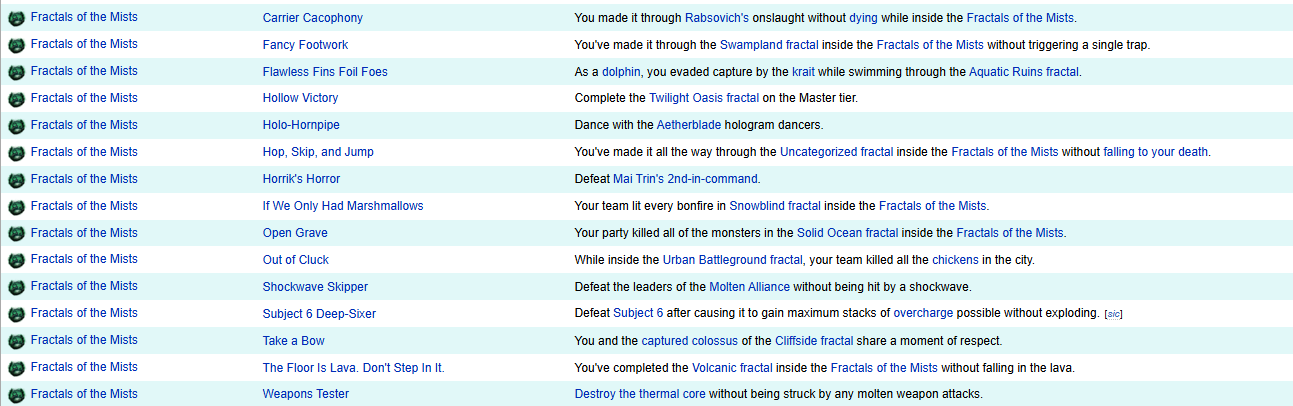Image resolution: width=1293 pixels, height=406 pixels.
Task: Click the icon in the Hollow Victory row
Action: (15, 99)
